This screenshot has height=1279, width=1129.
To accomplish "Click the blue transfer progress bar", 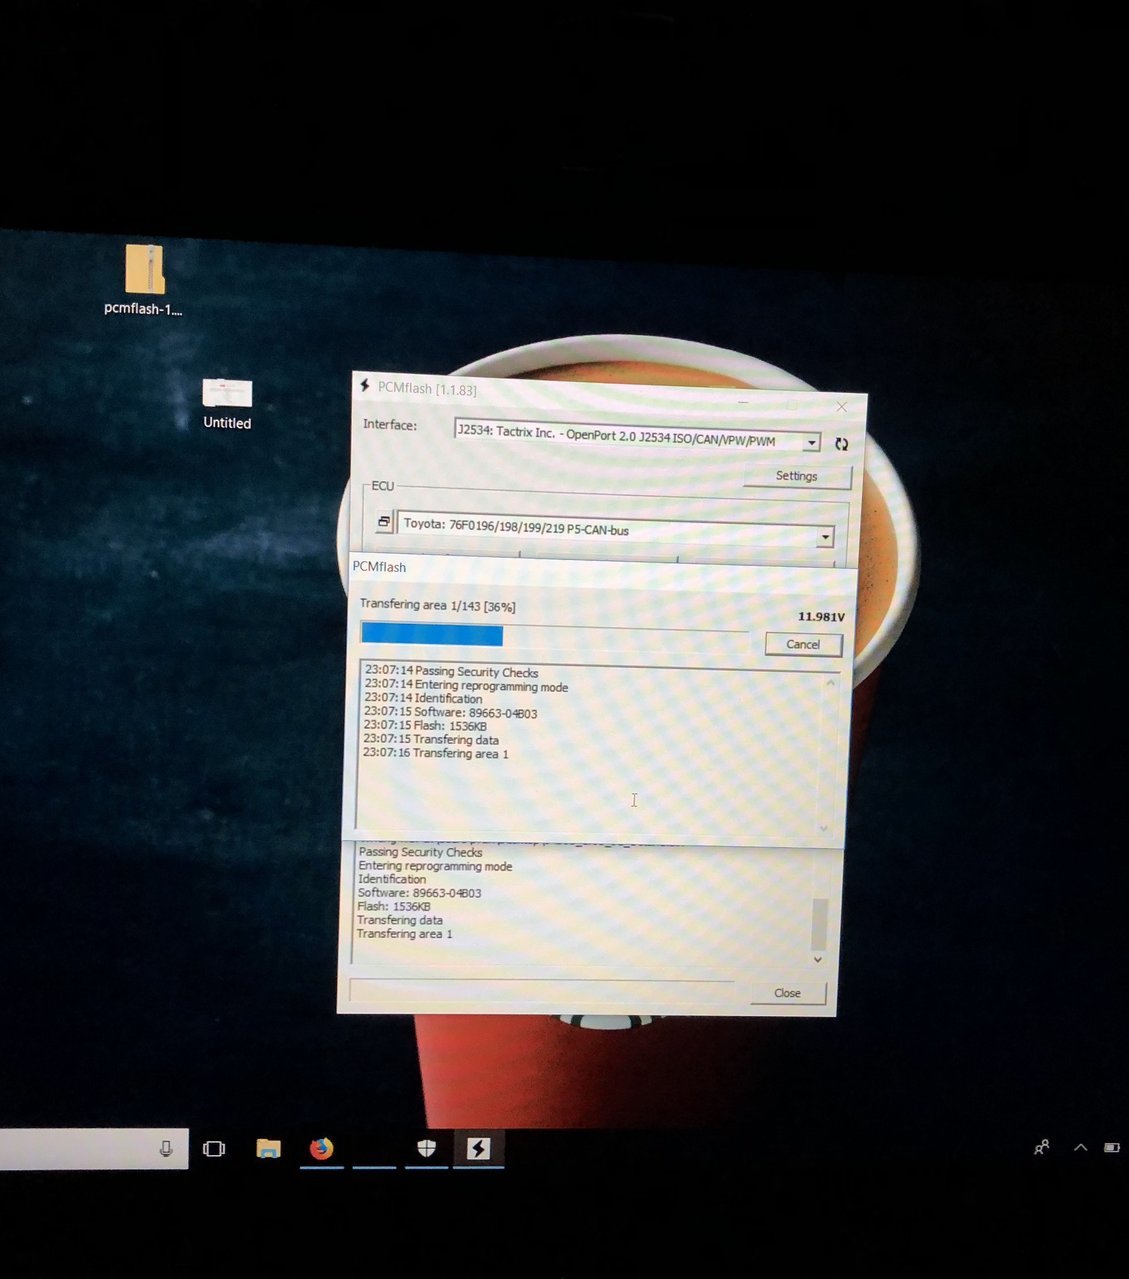I will pyautogui.click(x=432, y=635).
